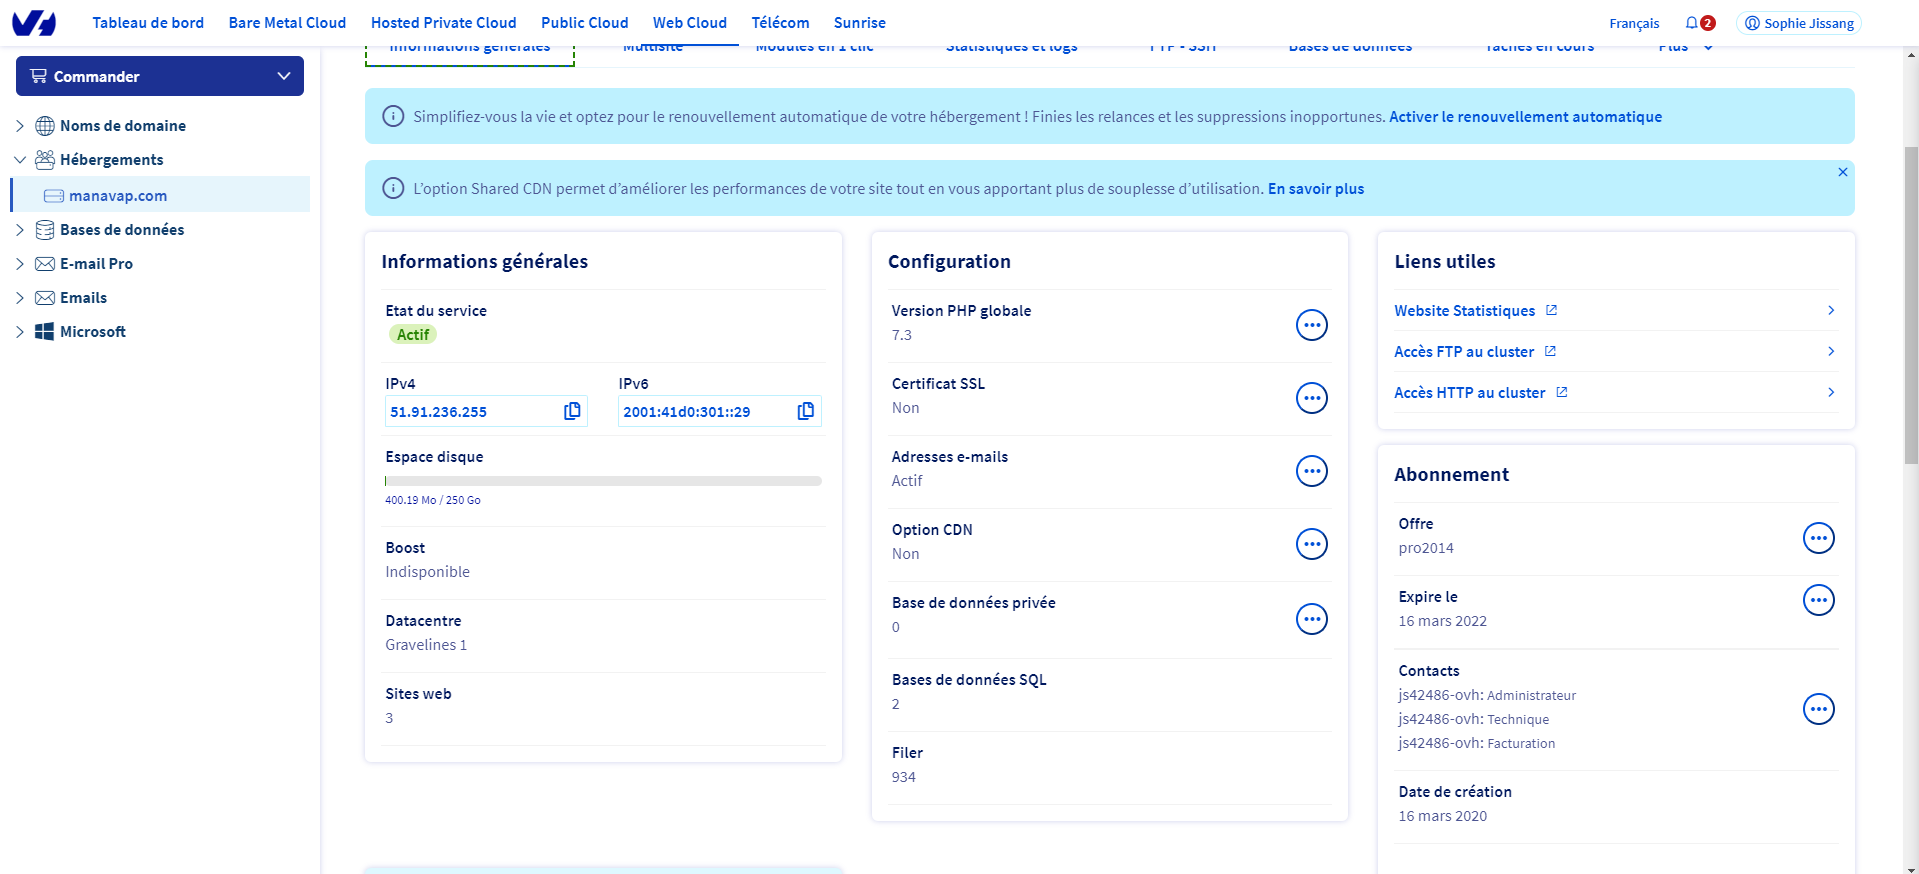Screen dimensions: 1919x874
Task: Copy the IPv4 address to clipboard
Action: point(572,411)
